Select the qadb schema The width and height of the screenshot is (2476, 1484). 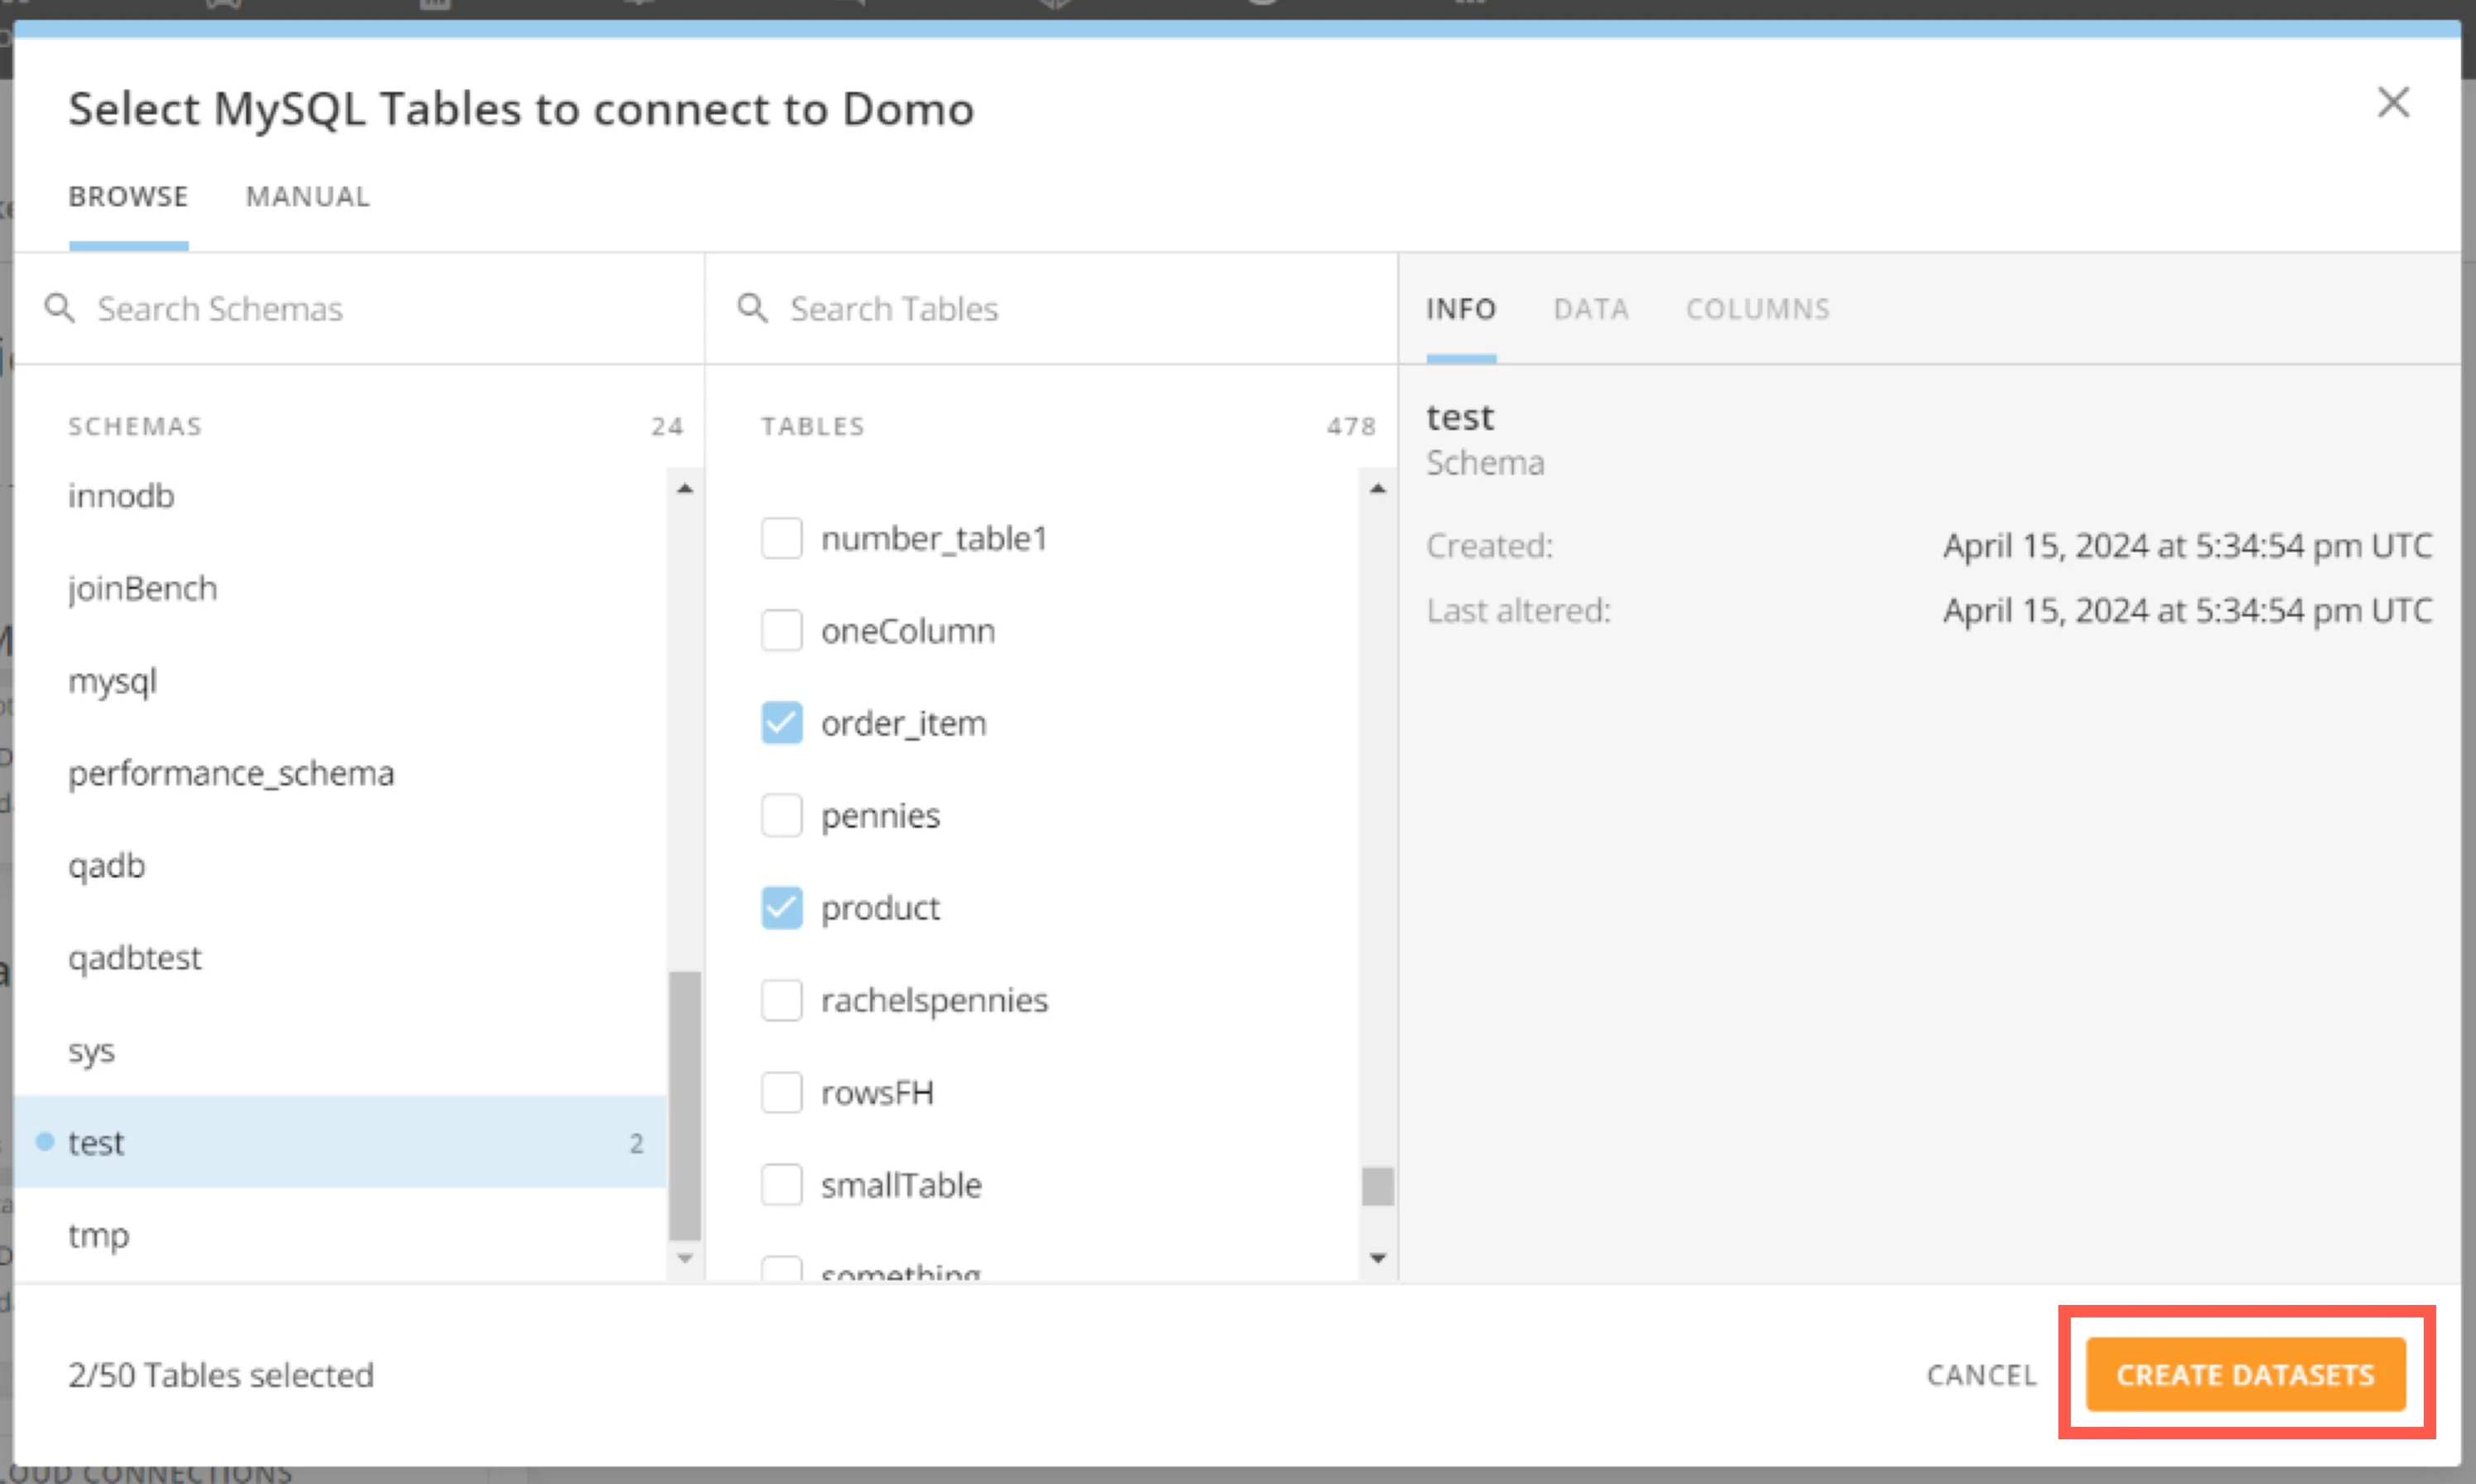[340, 865]
